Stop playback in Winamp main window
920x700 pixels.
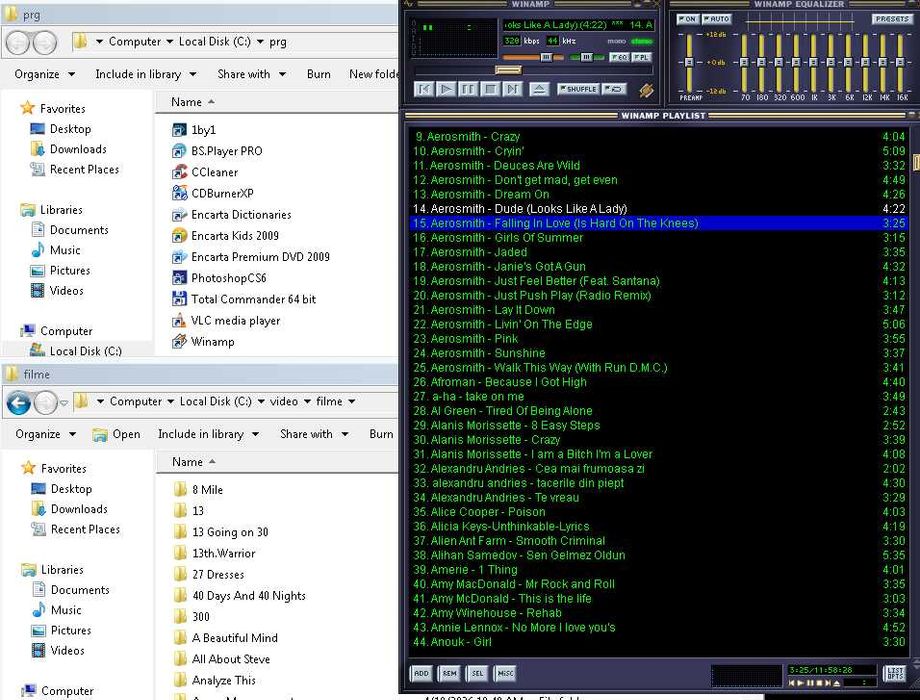(491, 89)
